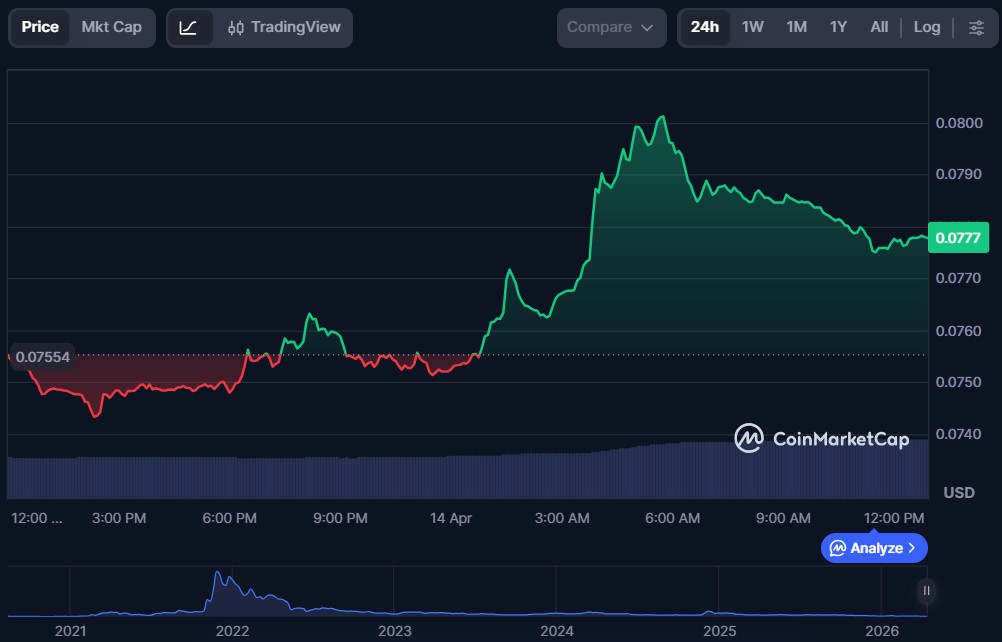The image size is (1002, 642).
Task: Click the 6:00 AM price peak
Action: tap(661, 117)
